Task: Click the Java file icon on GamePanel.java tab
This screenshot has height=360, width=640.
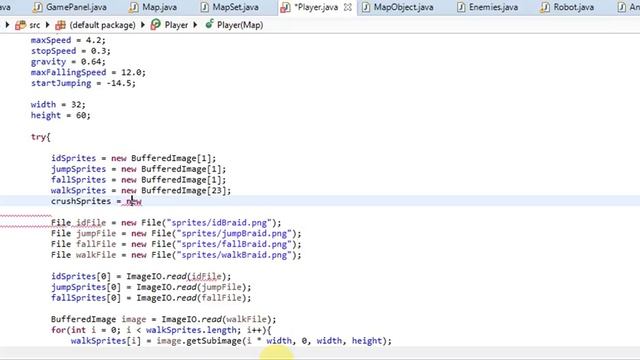Action: [x=38, y=7]
